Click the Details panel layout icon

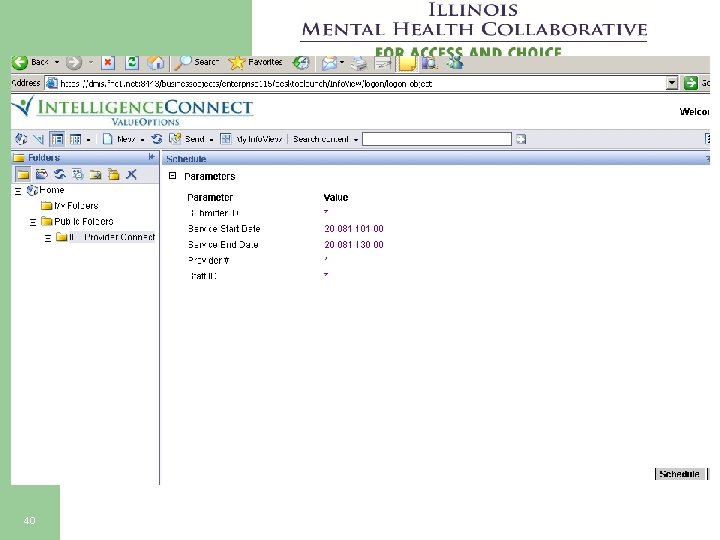(75, 139)
